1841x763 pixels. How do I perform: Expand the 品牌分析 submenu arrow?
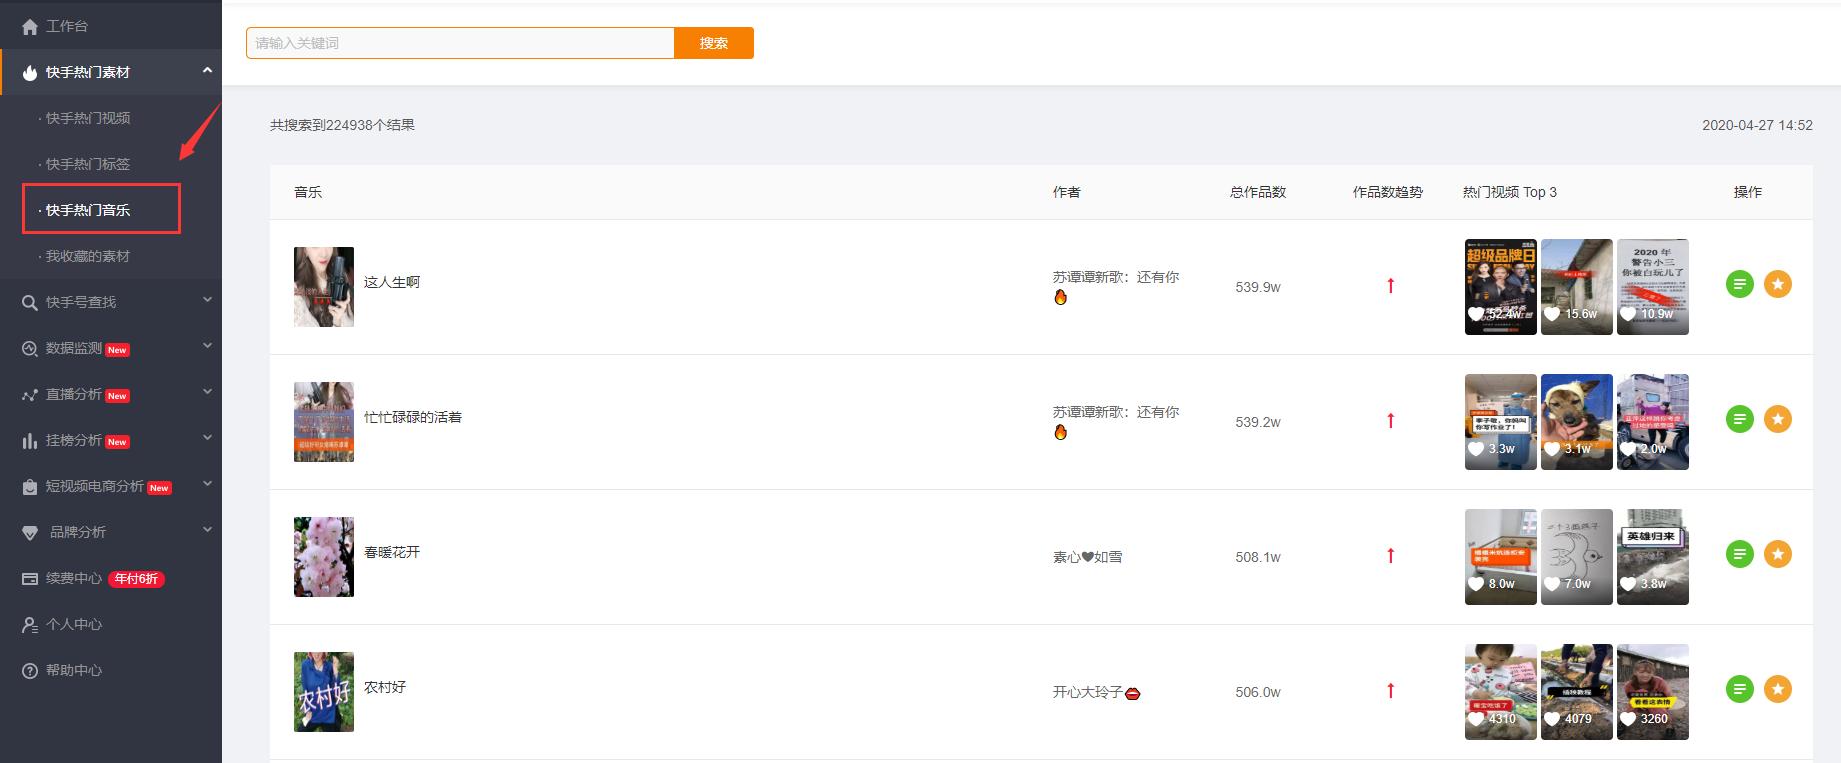pyautogui.click(x=207, y=530)
